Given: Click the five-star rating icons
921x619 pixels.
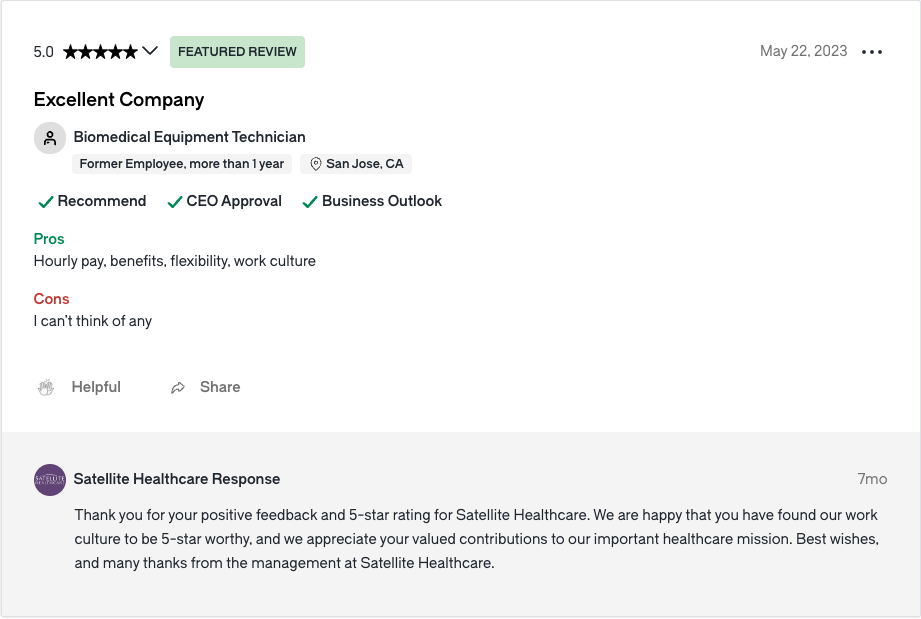Looking at the screenshot, I should coord(100,52).
